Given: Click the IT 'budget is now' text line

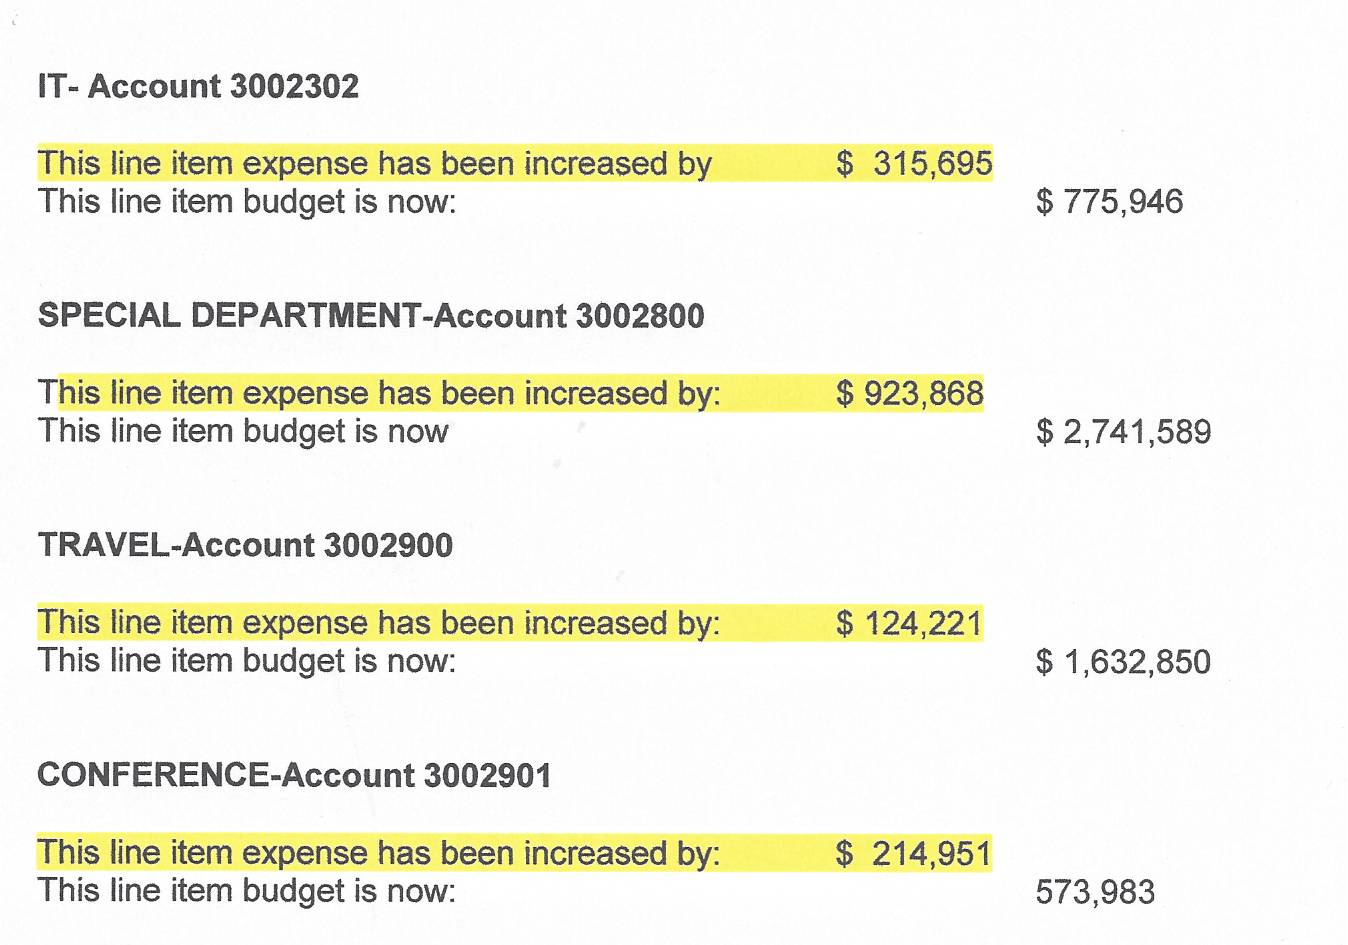Looking at the screenshot, I should coord(247,202).
